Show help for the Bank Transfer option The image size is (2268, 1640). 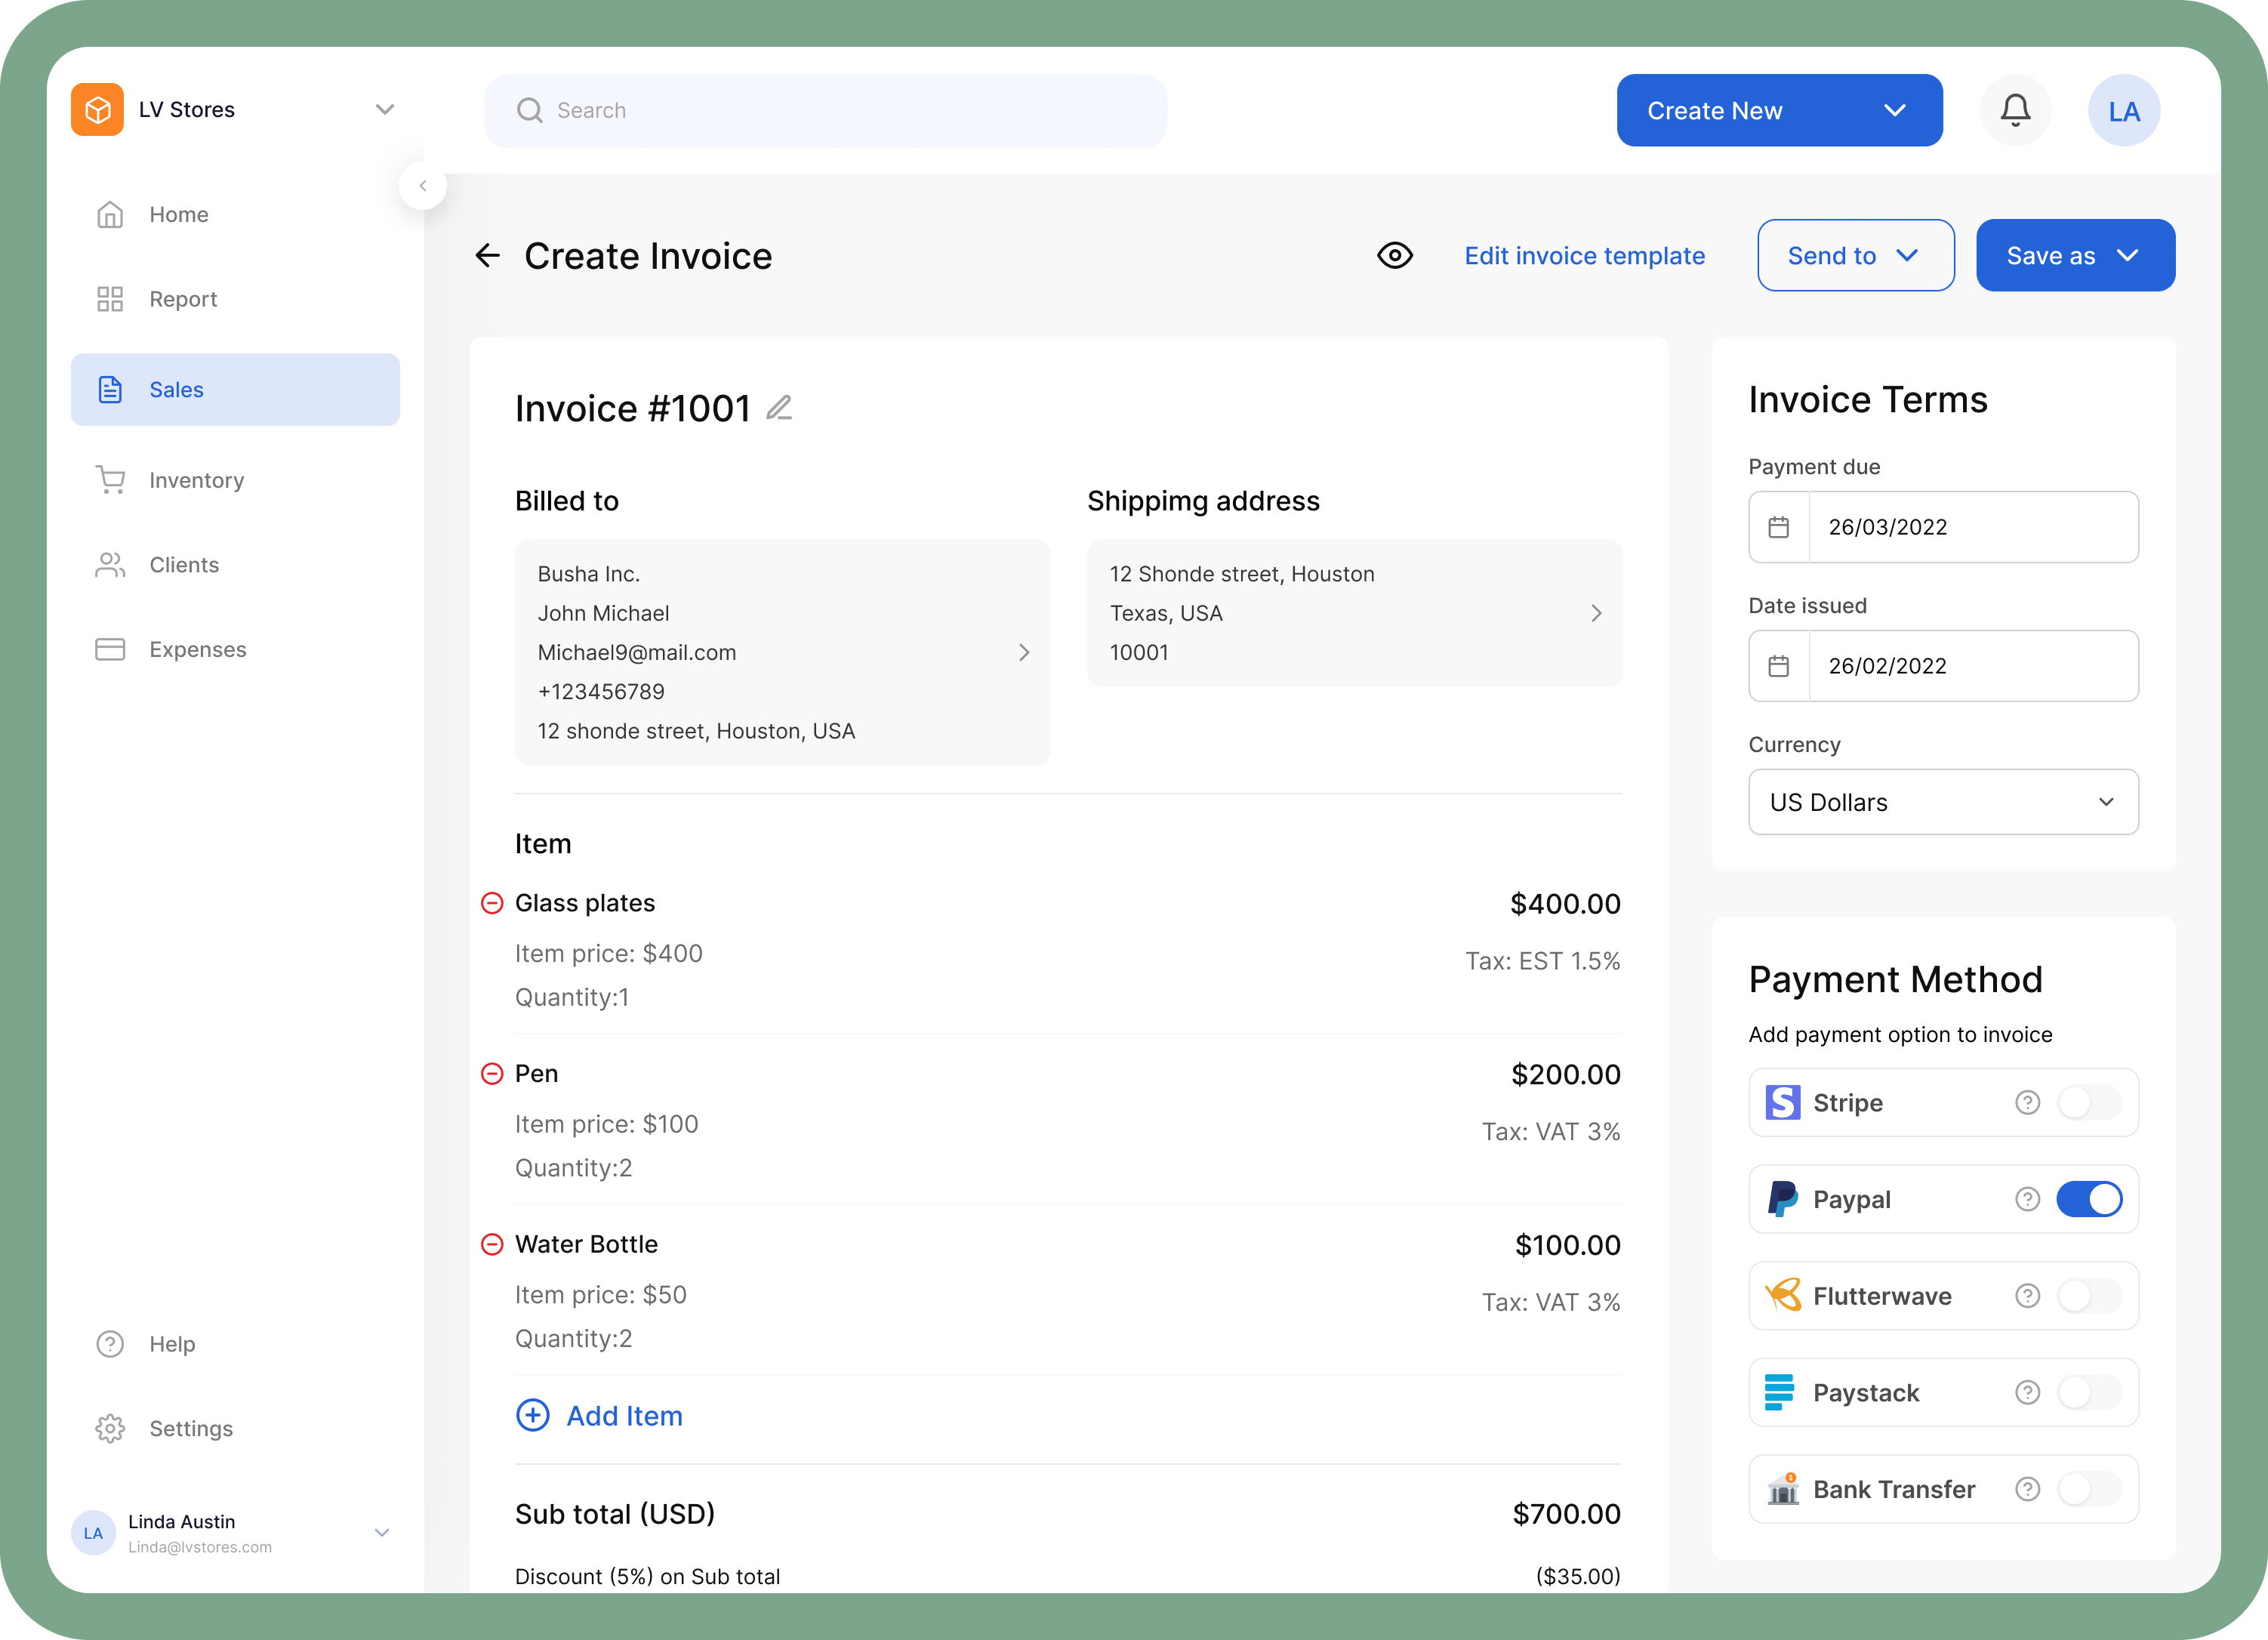tap(2027, 1490)
